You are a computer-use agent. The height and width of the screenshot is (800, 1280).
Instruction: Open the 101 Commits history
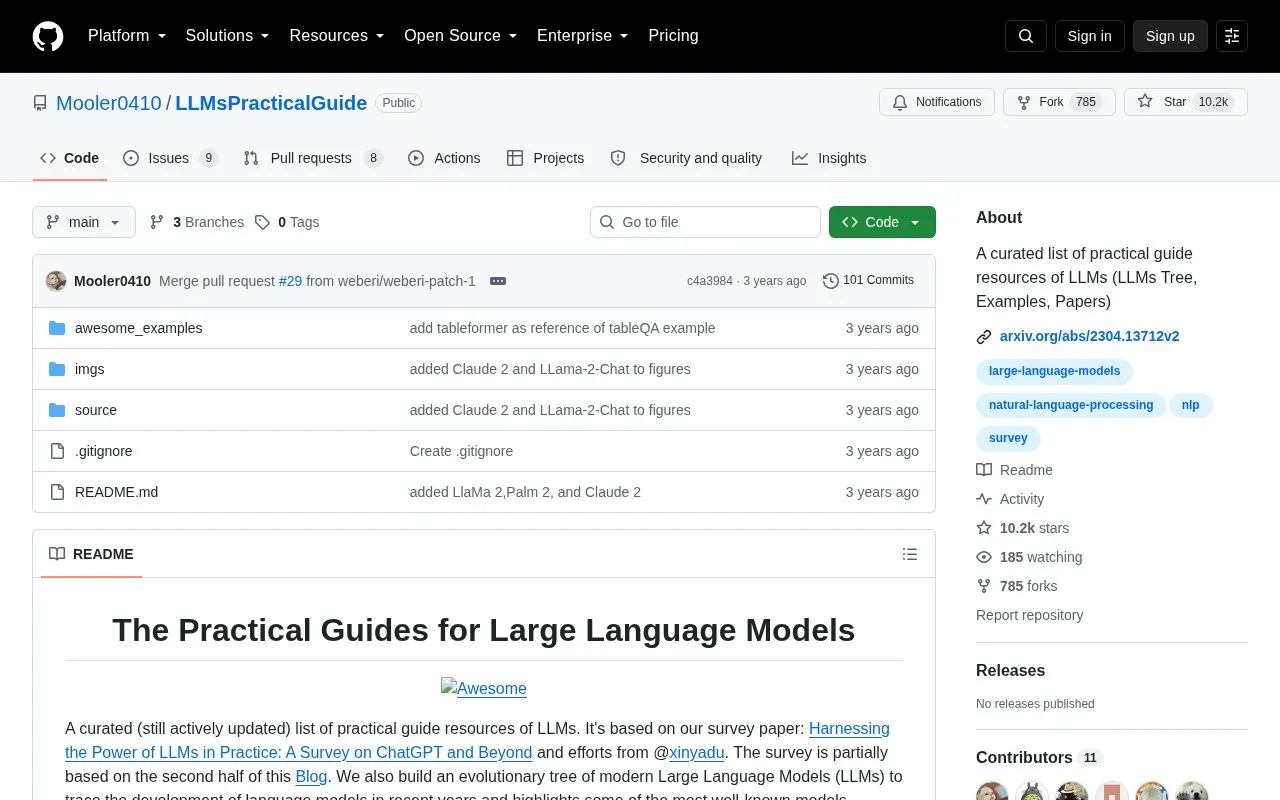868,280
